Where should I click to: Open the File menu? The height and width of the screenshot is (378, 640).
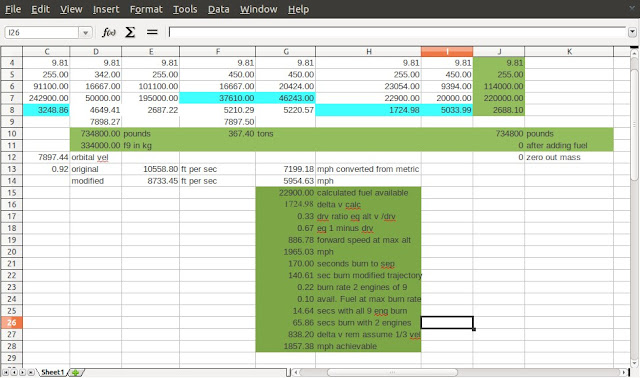[x=13, y=9]
